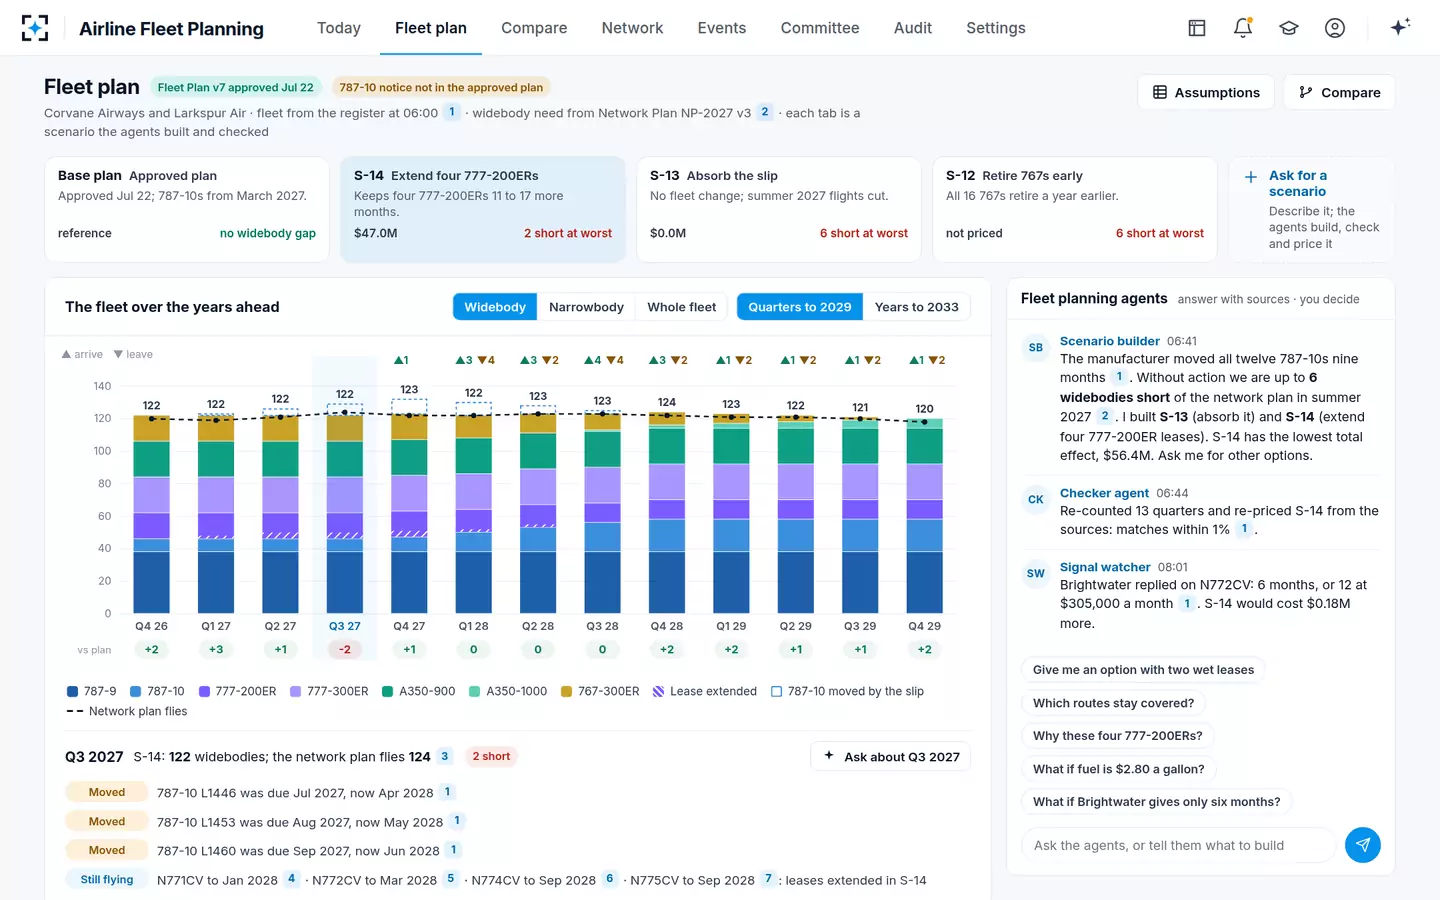Open source 2 after Network Plan NP-2027 v3
Image resolution: width=1440 pixels, height=900 pixels.
click(x=765, y=112)
